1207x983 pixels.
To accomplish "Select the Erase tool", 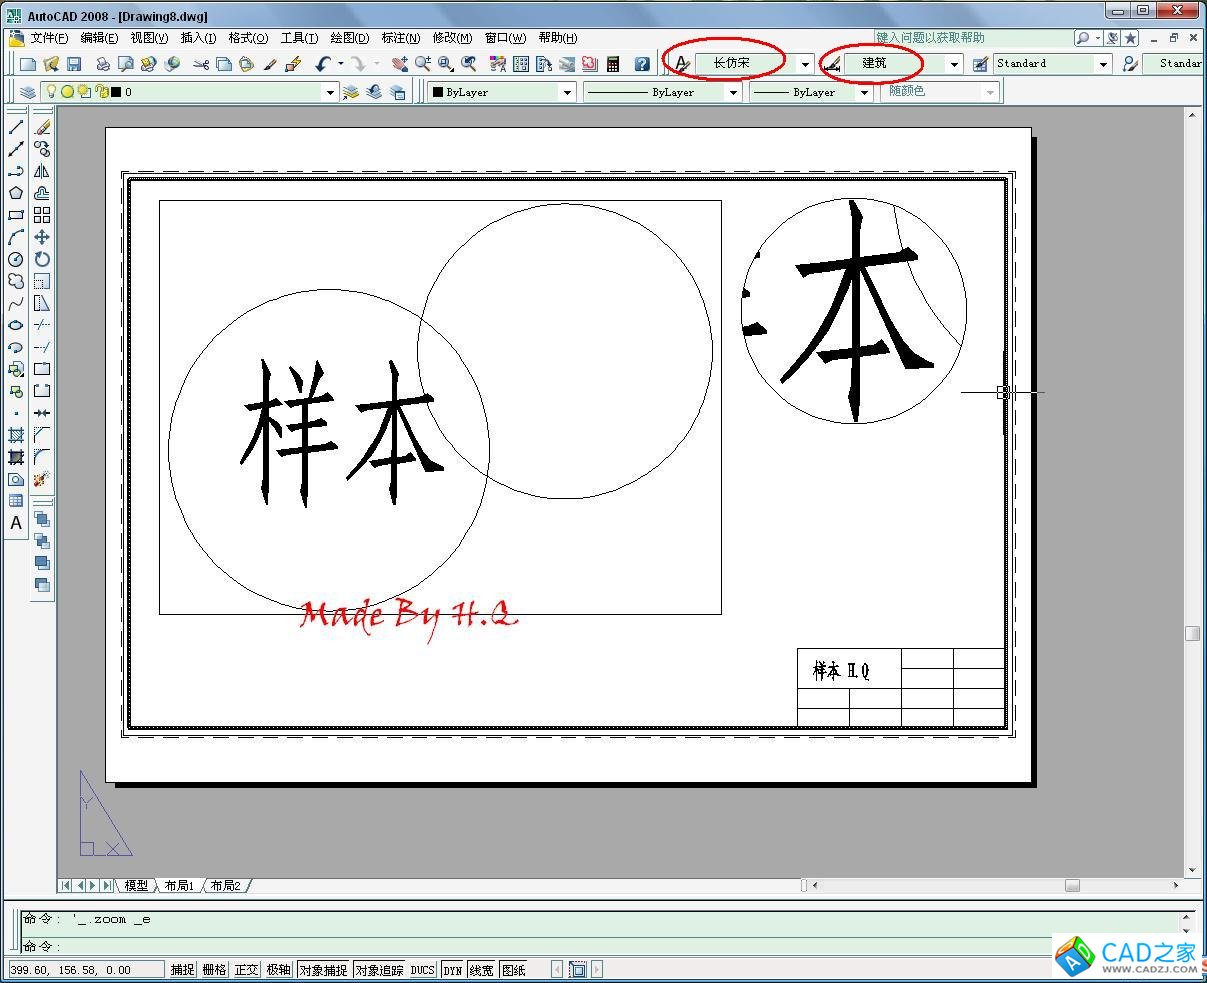I will 42,127.
